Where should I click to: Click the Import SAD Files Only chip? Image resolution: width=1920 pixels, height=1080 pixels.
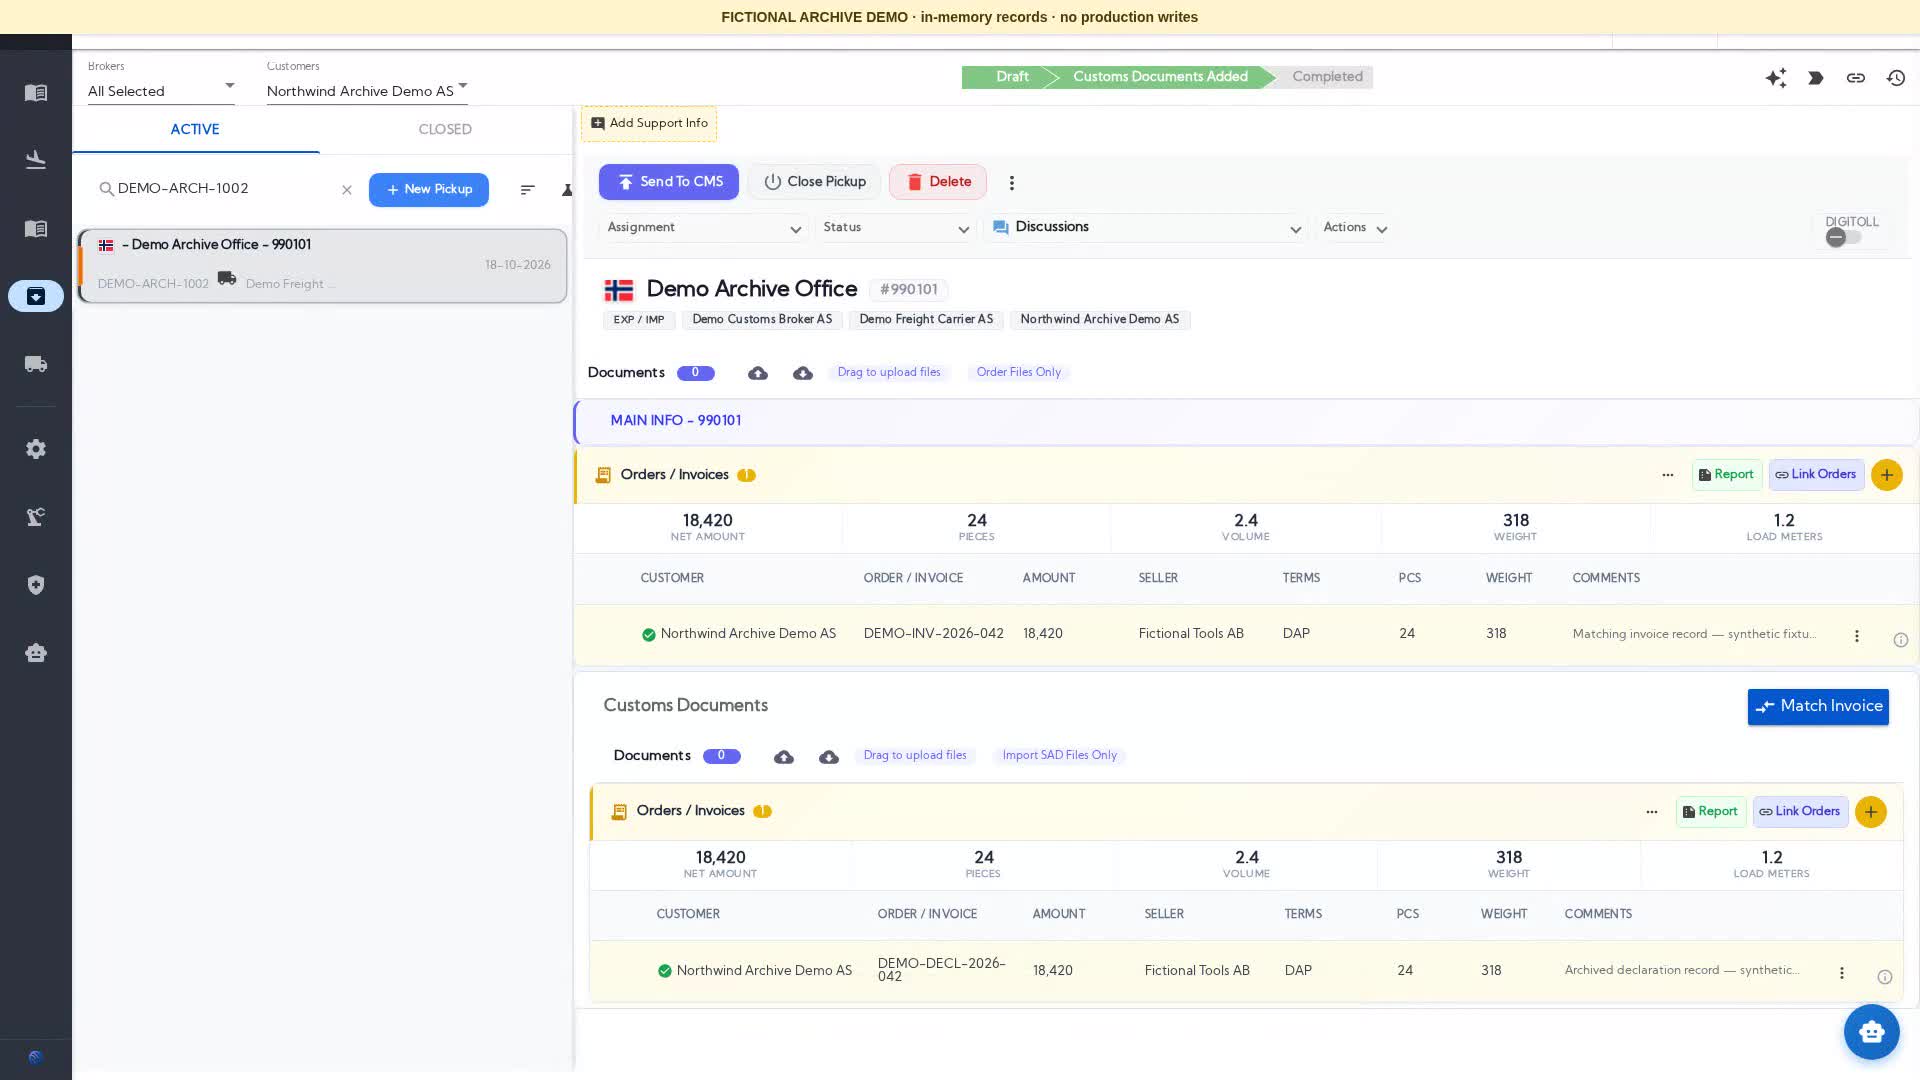pyautogui.click(x=1059, y=756)
